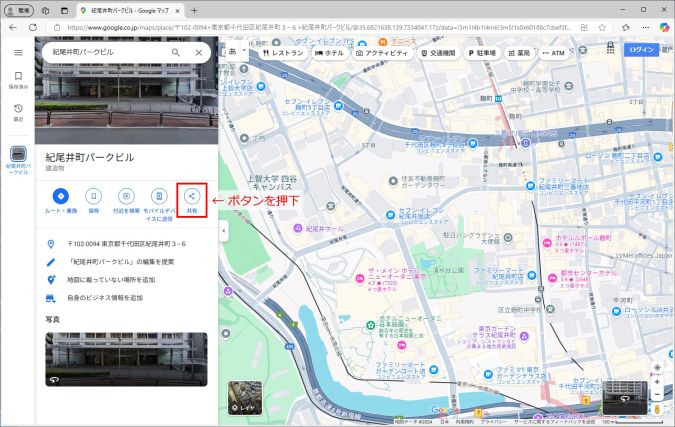Open directions with ルート・乗換 icon
The height and width of the screenshot is (427, 675).
point(60,196)
